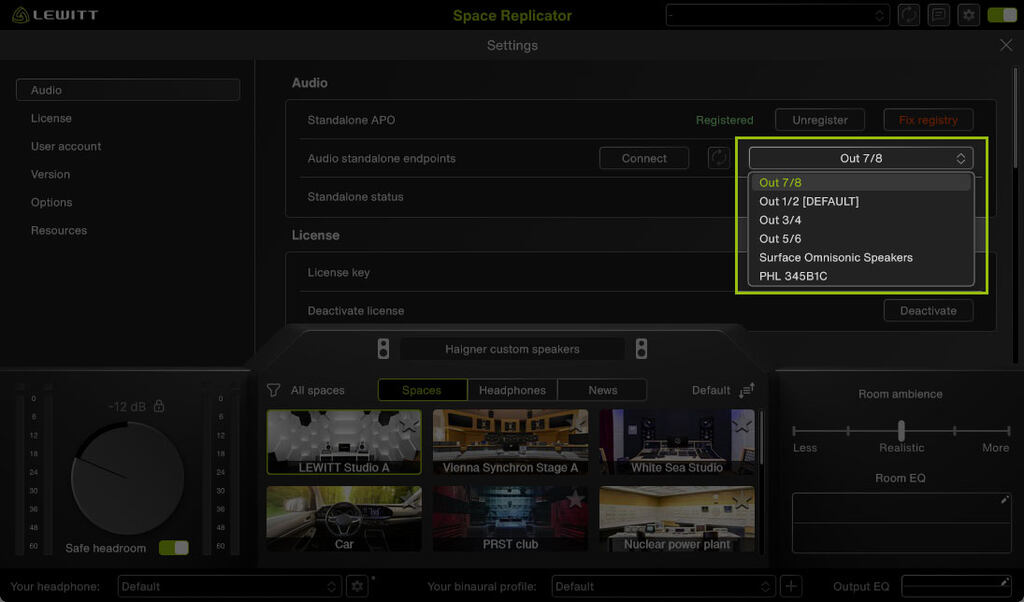The height and width of the screenshot is (602, 1024).
Task: Click the Room EQ curve display
Action: (x=901, y=522)
